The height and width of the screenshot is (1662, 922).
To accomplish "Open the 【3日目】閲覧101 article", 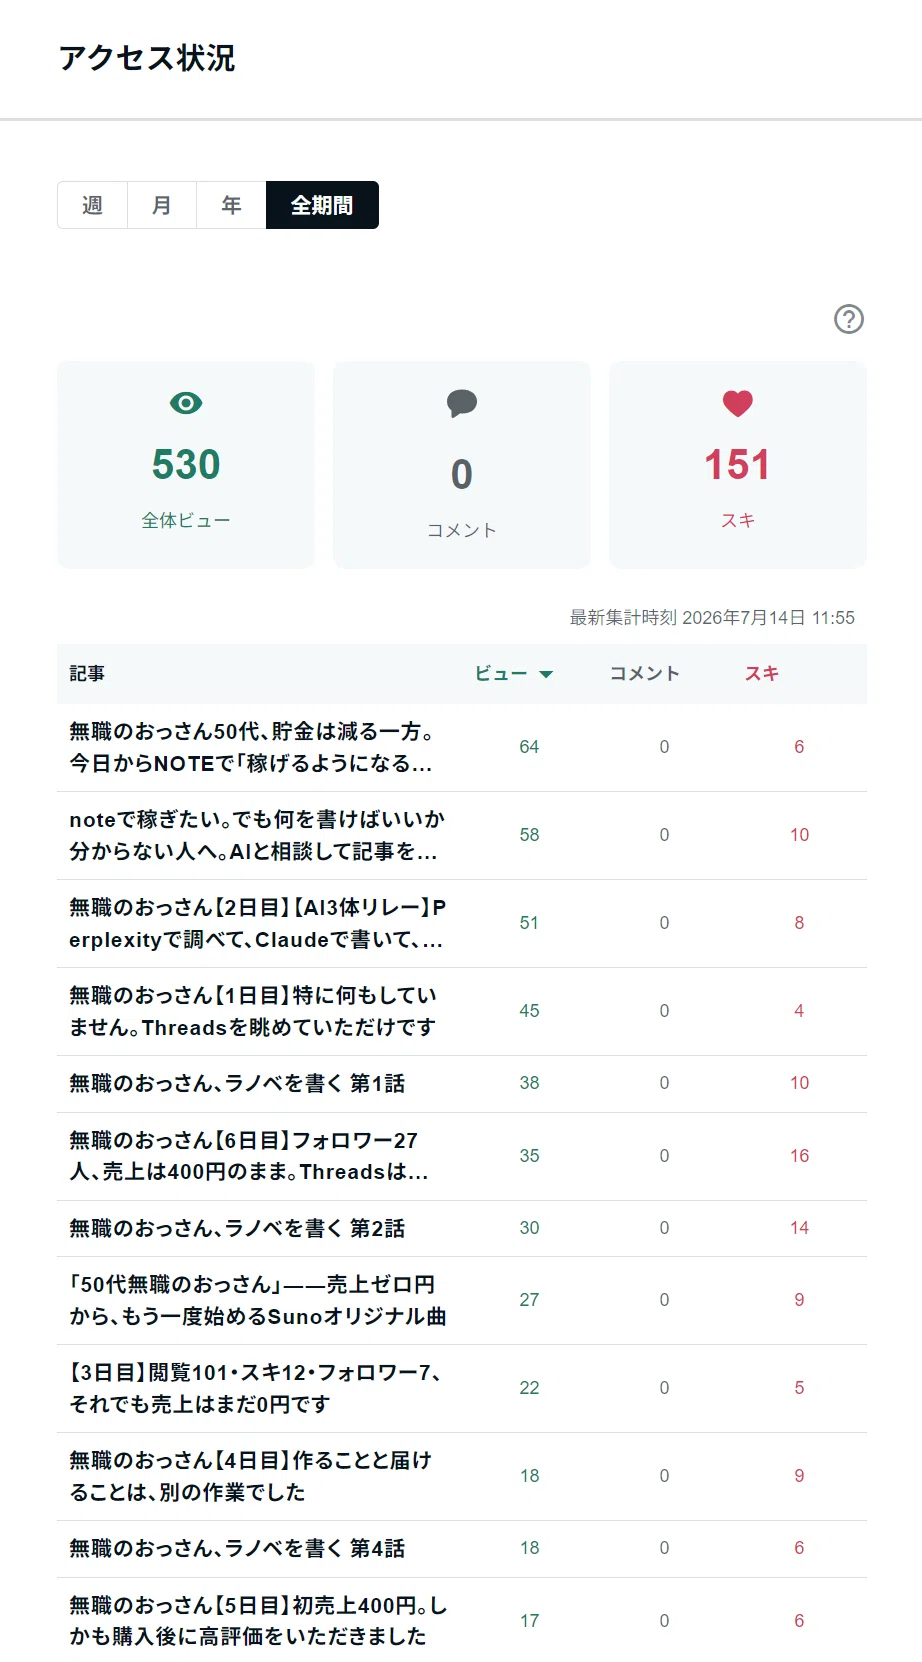I will [255, 1388].
